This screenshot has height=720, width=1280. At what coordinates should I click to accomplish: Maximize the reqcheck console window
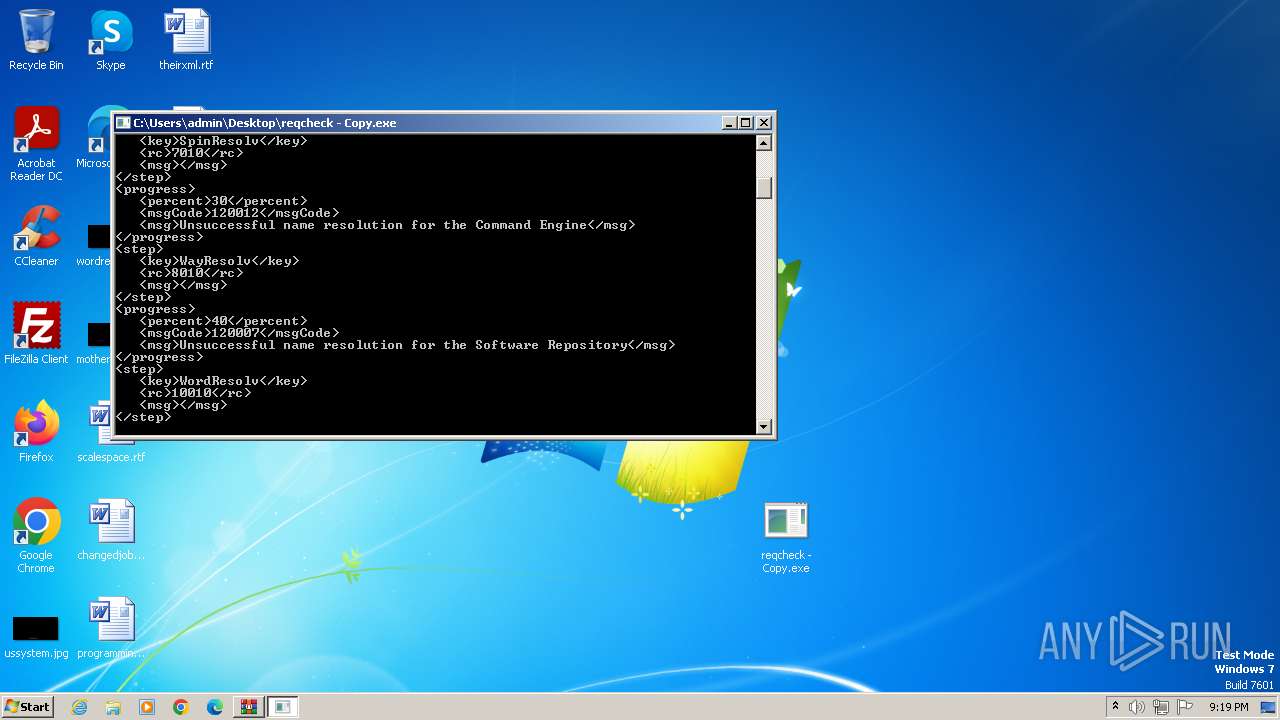click(746, 123)
